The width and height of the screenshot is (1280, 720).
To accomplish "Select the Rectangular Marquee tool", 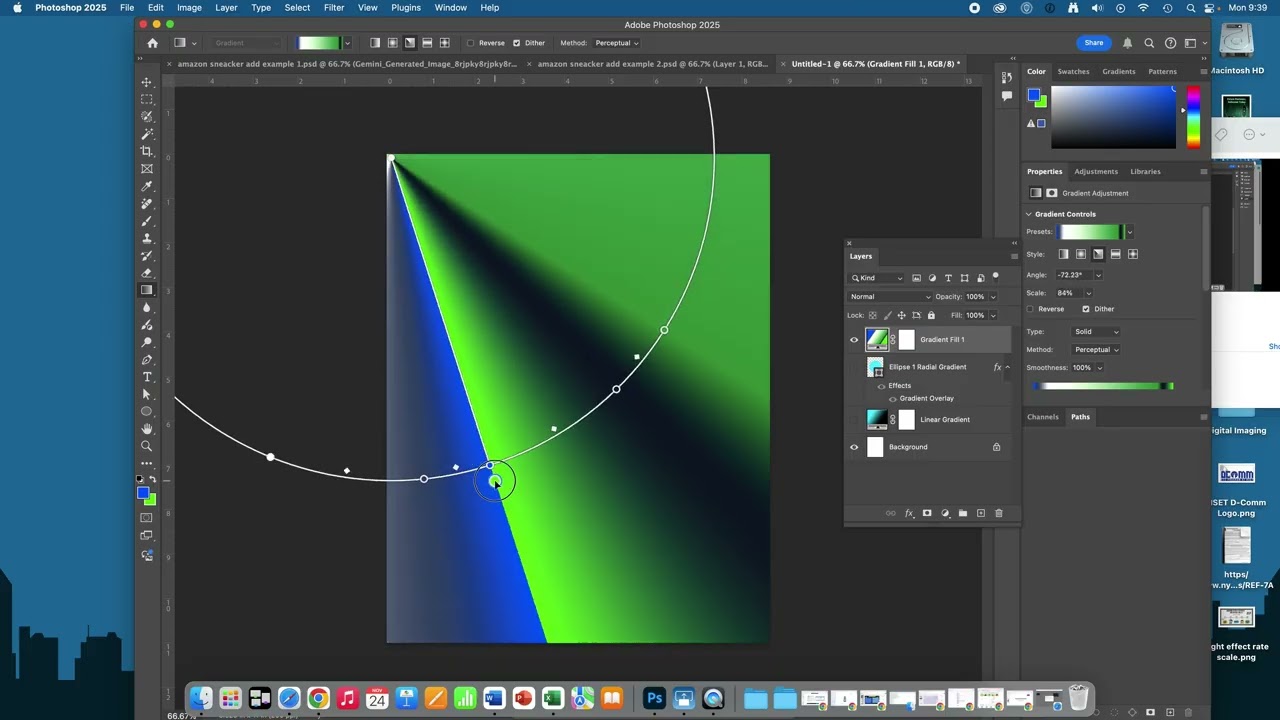I will [x=147, y=99].
